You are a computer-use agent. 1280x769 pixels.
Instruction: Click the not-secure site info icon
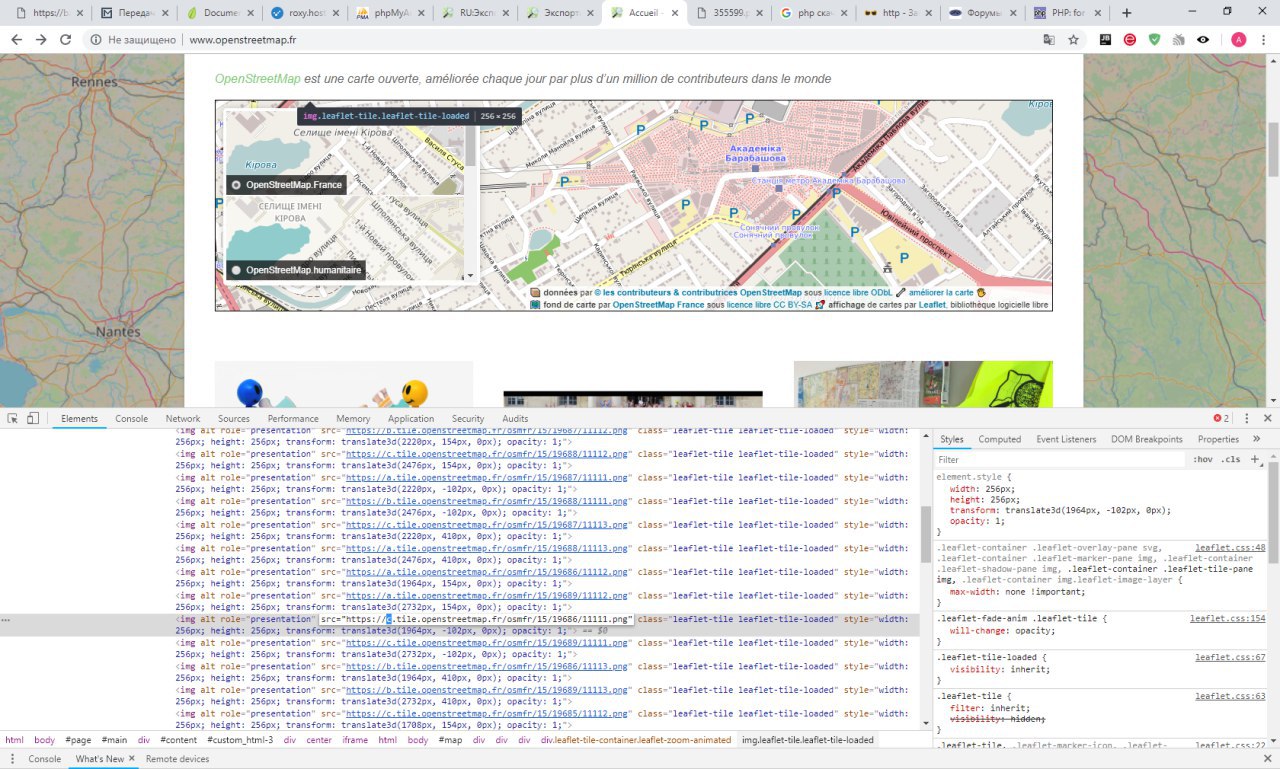coord(95,40)
